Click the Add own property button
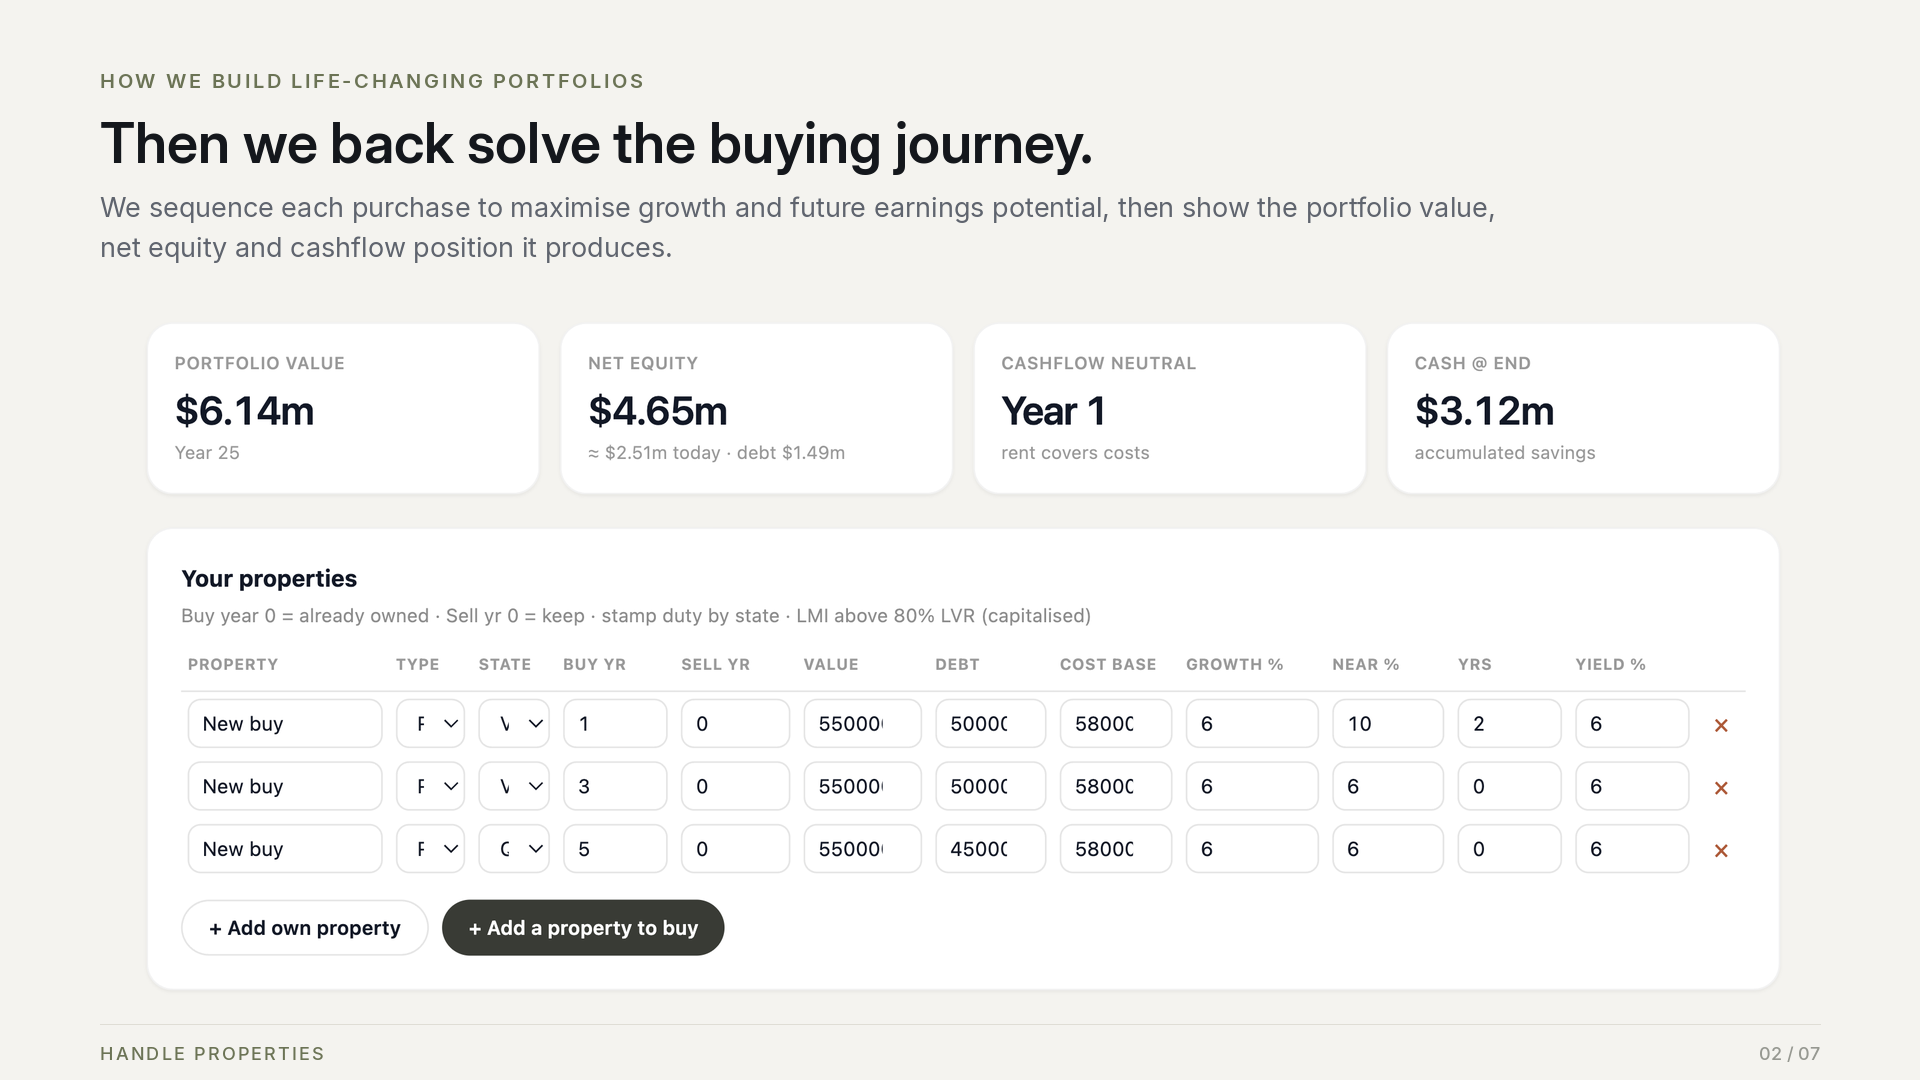 305,928
